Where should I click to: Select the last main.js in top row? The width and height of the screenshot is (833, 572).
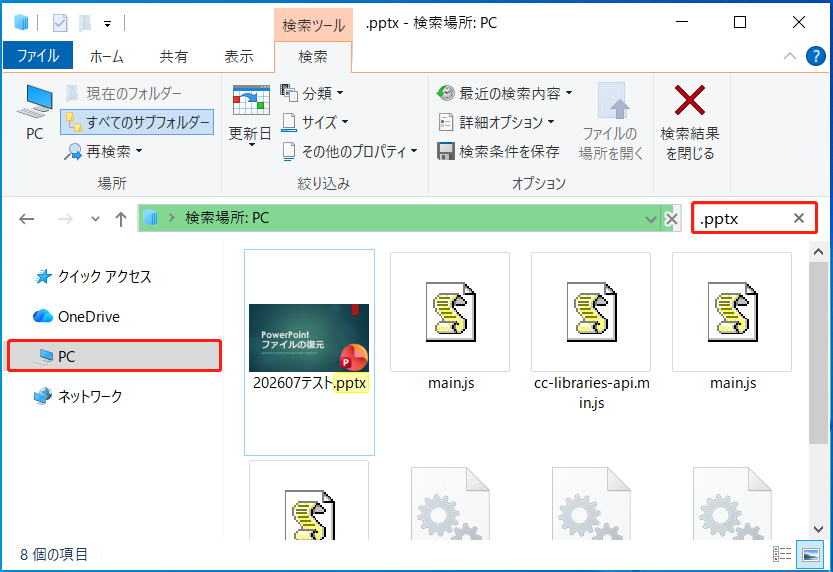(x=733, y=312)
